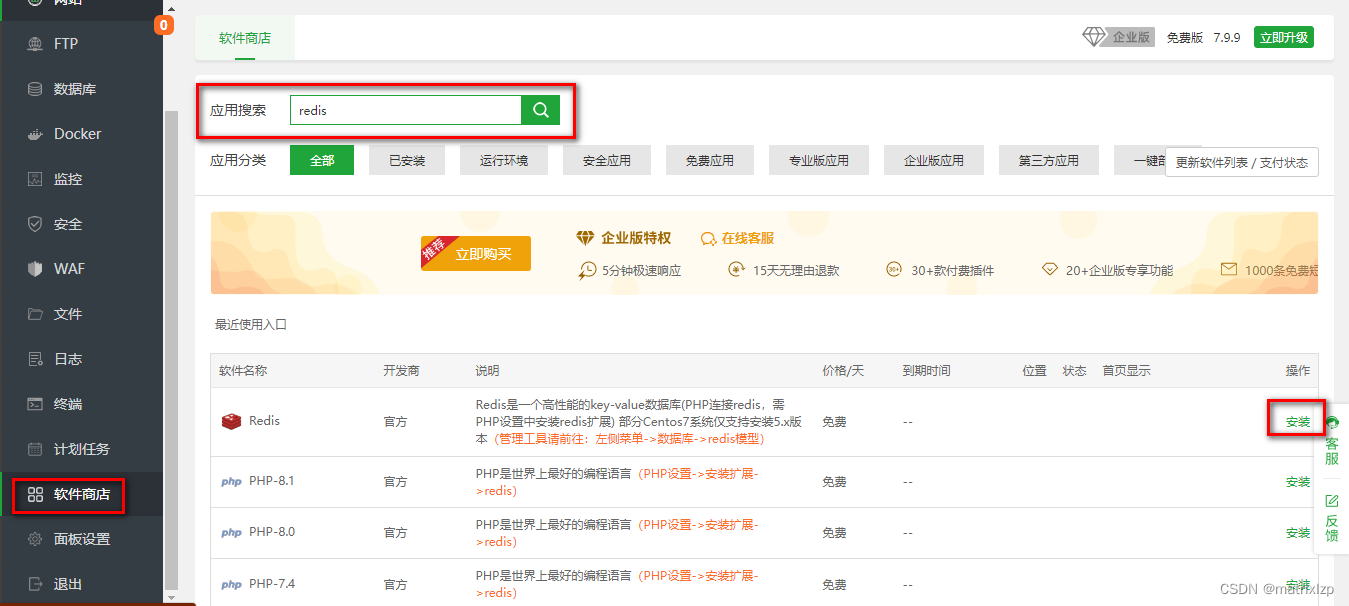Select the 第三方应用 category filter
Viewport: 1349px width, 606px height.
click(1049, 160)
